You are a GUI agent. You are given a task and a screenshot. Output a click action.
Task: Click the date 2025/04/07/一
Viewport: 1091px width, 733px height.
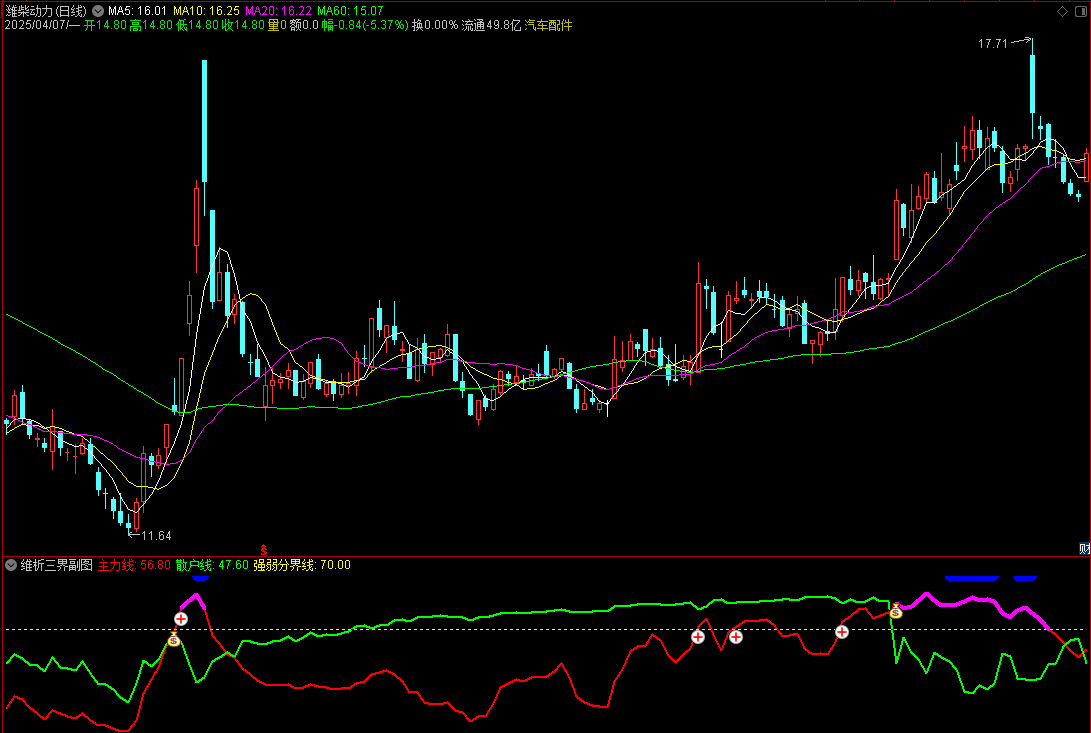tap(42, 25)
